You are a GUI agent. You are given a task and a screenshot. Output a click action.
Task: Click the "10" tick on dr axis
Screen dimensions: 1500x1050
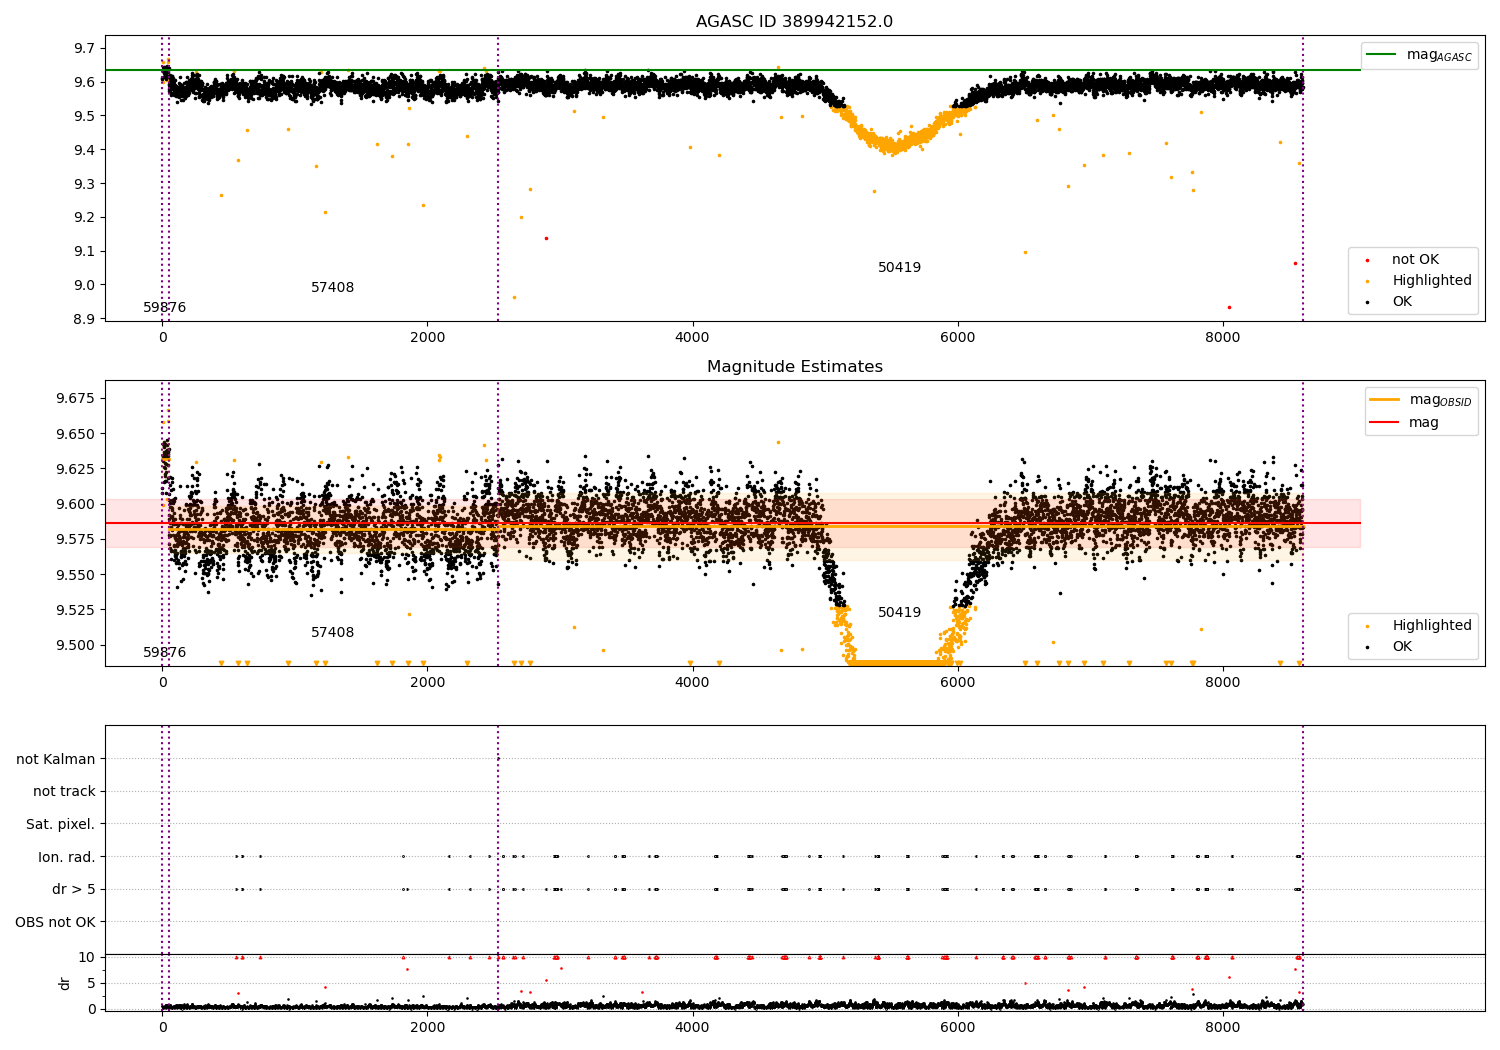click(87, 958)
